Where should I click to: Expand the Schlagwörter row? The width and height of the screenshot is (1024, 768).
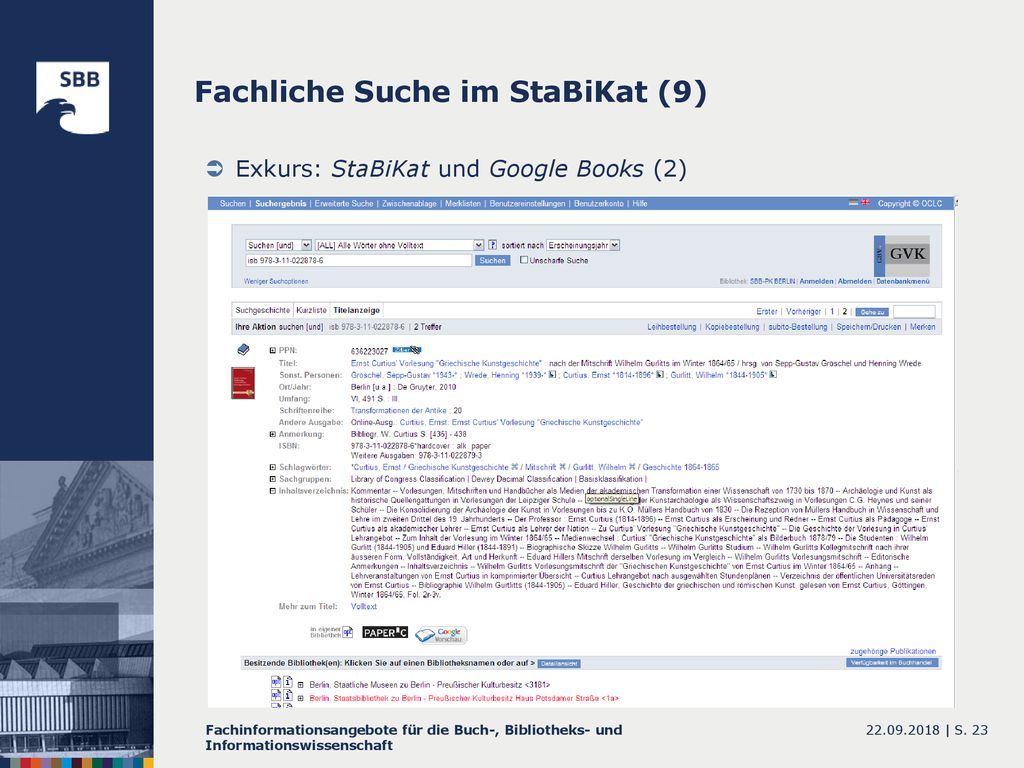pyautogui.click(x=272, y=468)
